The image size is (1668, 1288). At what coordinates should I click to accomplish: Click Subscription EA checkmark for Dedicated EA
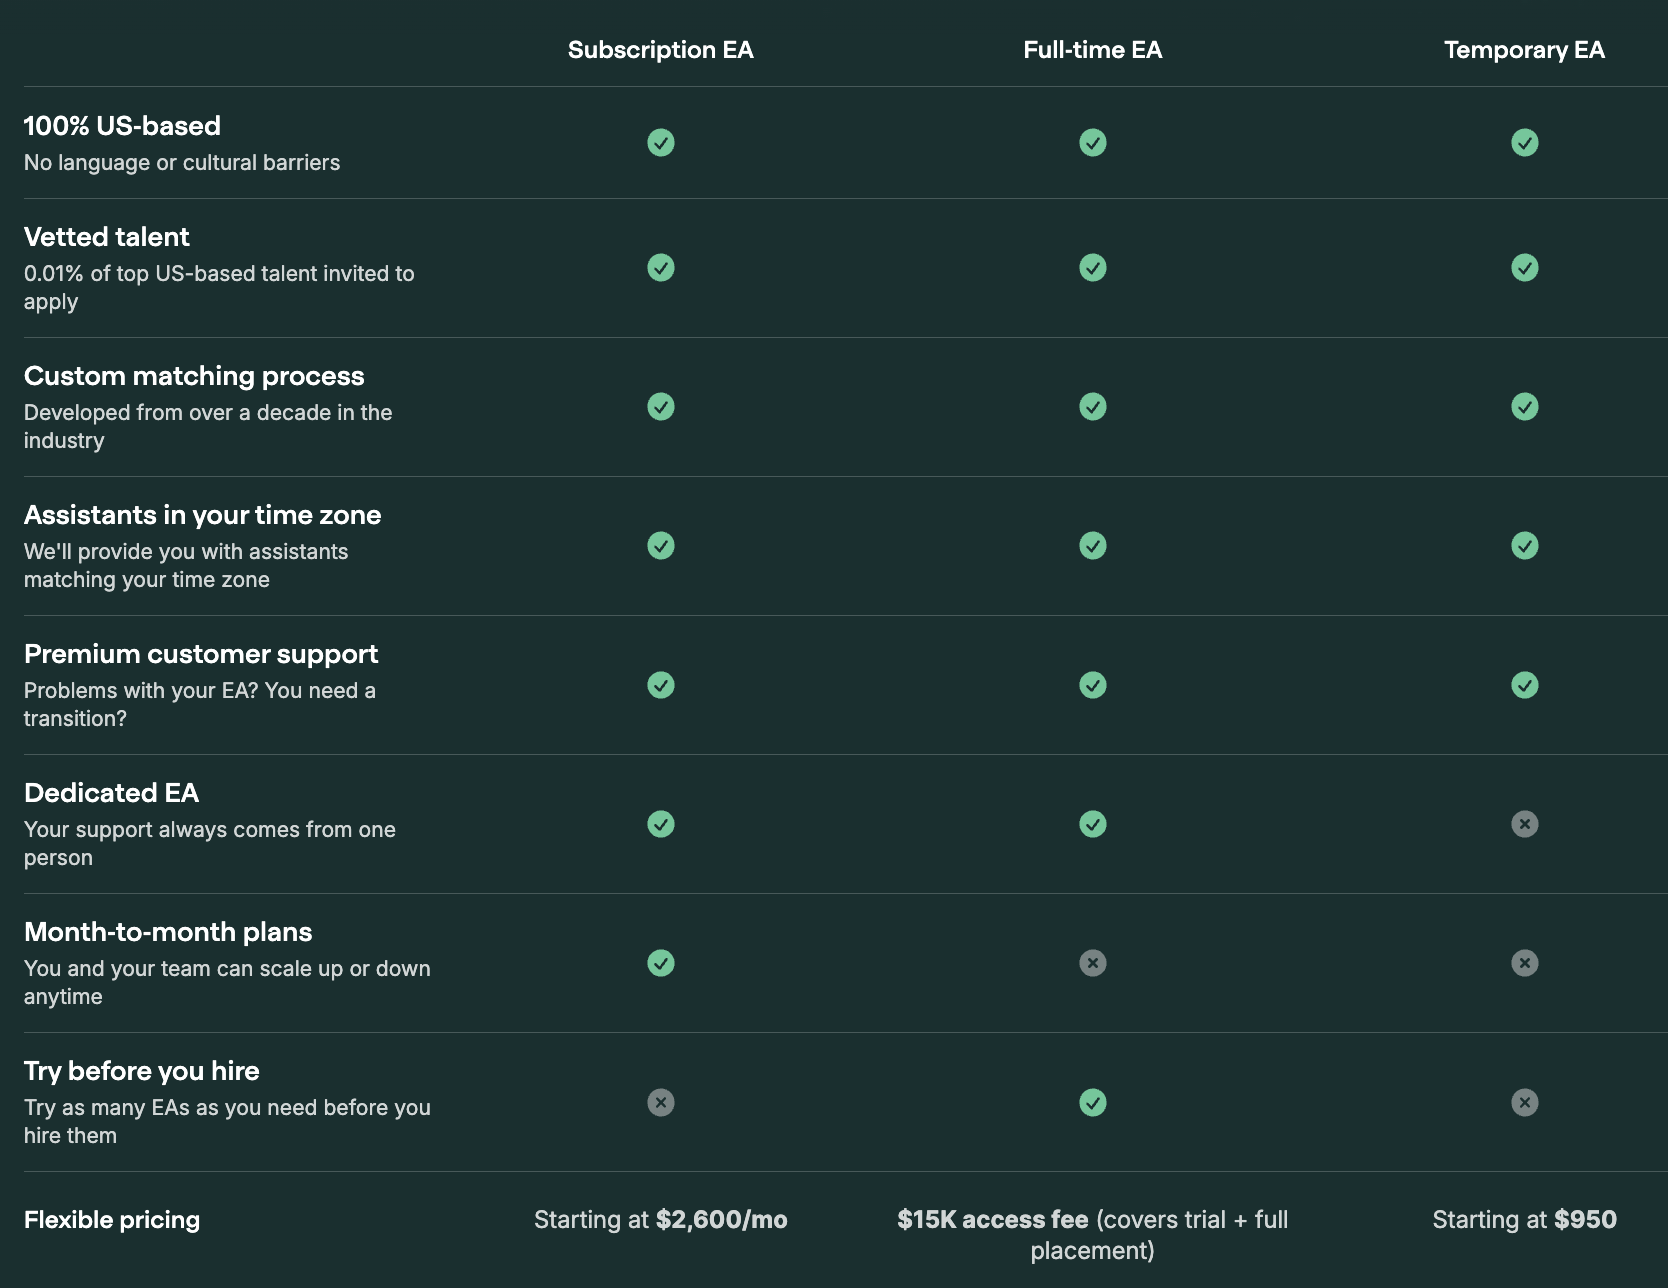tap(660, 824)
